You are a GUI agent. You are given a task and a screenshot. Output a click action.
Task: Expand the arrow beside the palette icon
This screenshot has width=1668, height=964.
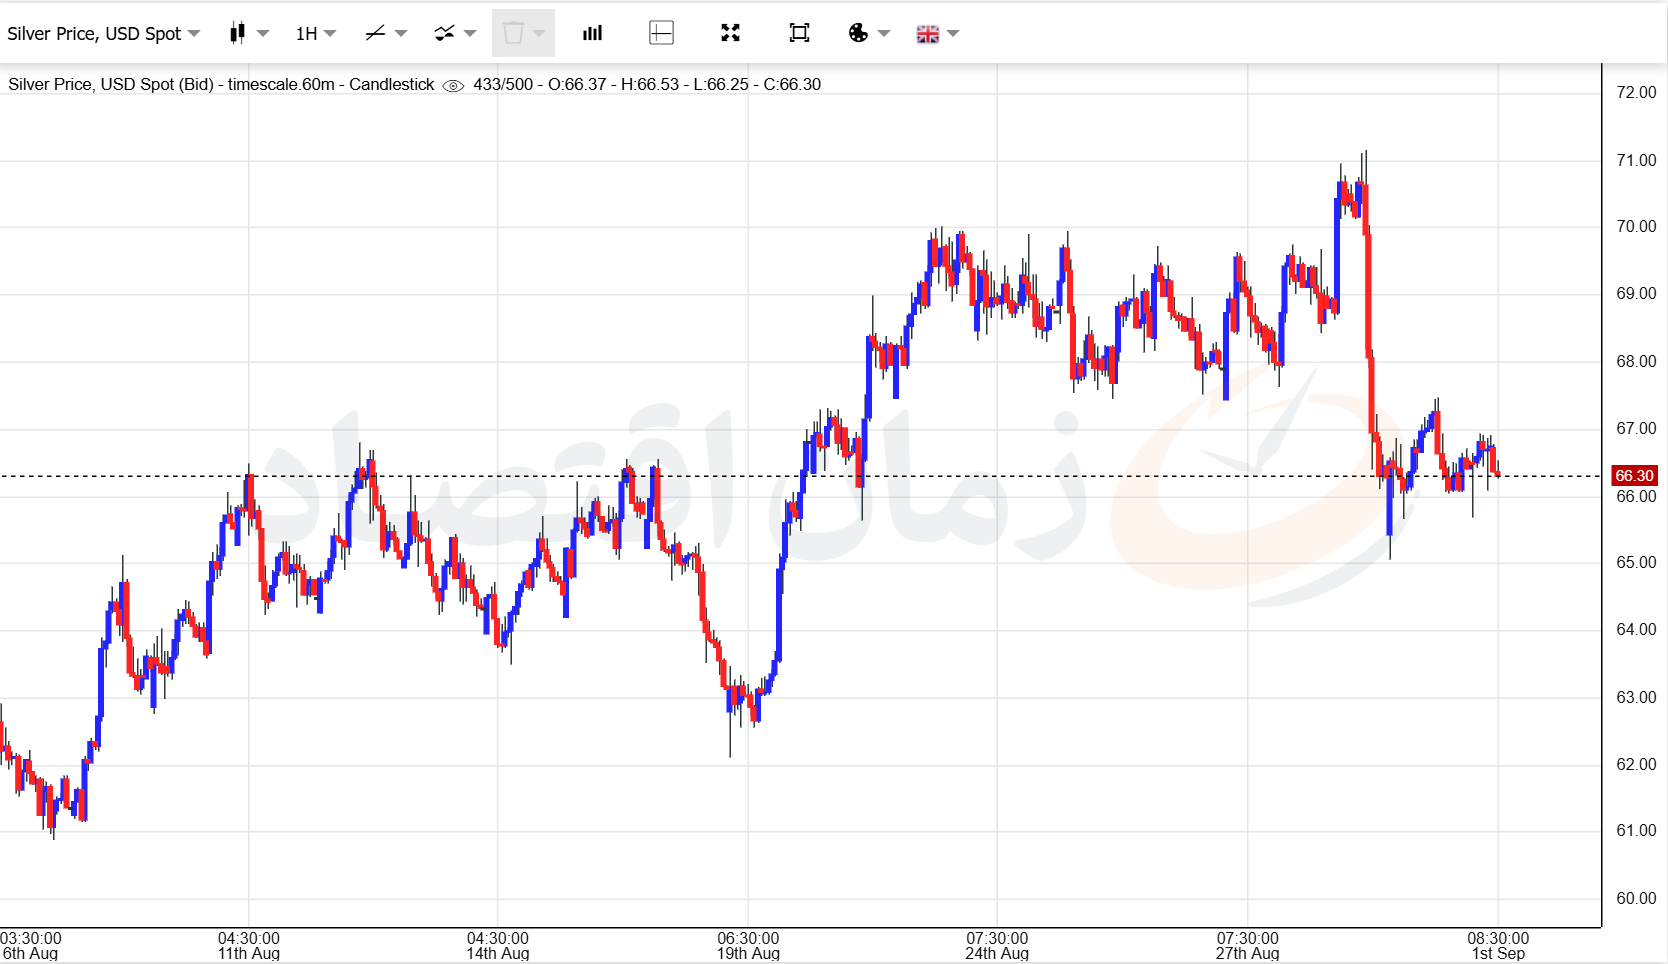(x=884, y=34)
